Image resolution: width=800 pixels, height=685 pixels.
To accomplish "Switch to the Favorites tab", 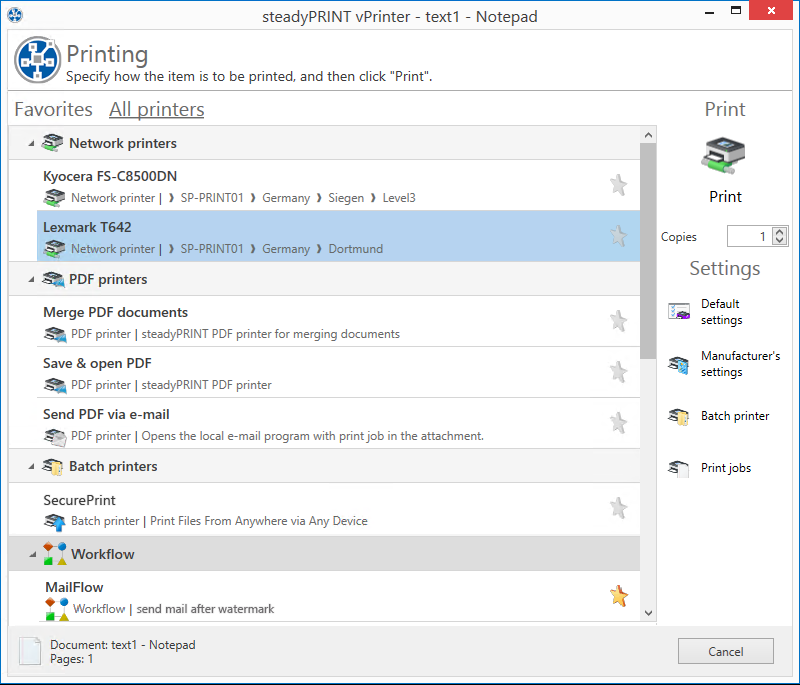I will click(53, 110).
